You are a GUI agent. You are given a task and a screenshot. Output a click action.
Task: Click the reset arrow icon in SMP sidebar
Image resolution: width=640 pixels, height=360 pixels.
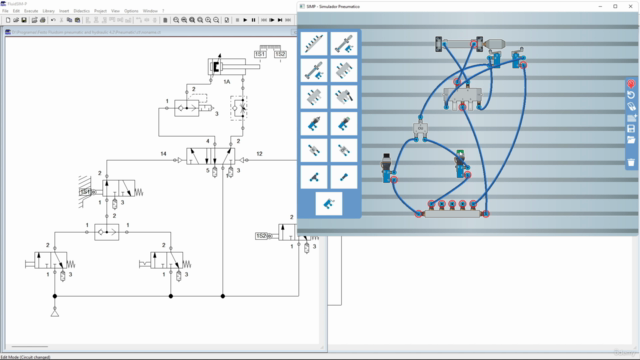click(x=631, y=95)
